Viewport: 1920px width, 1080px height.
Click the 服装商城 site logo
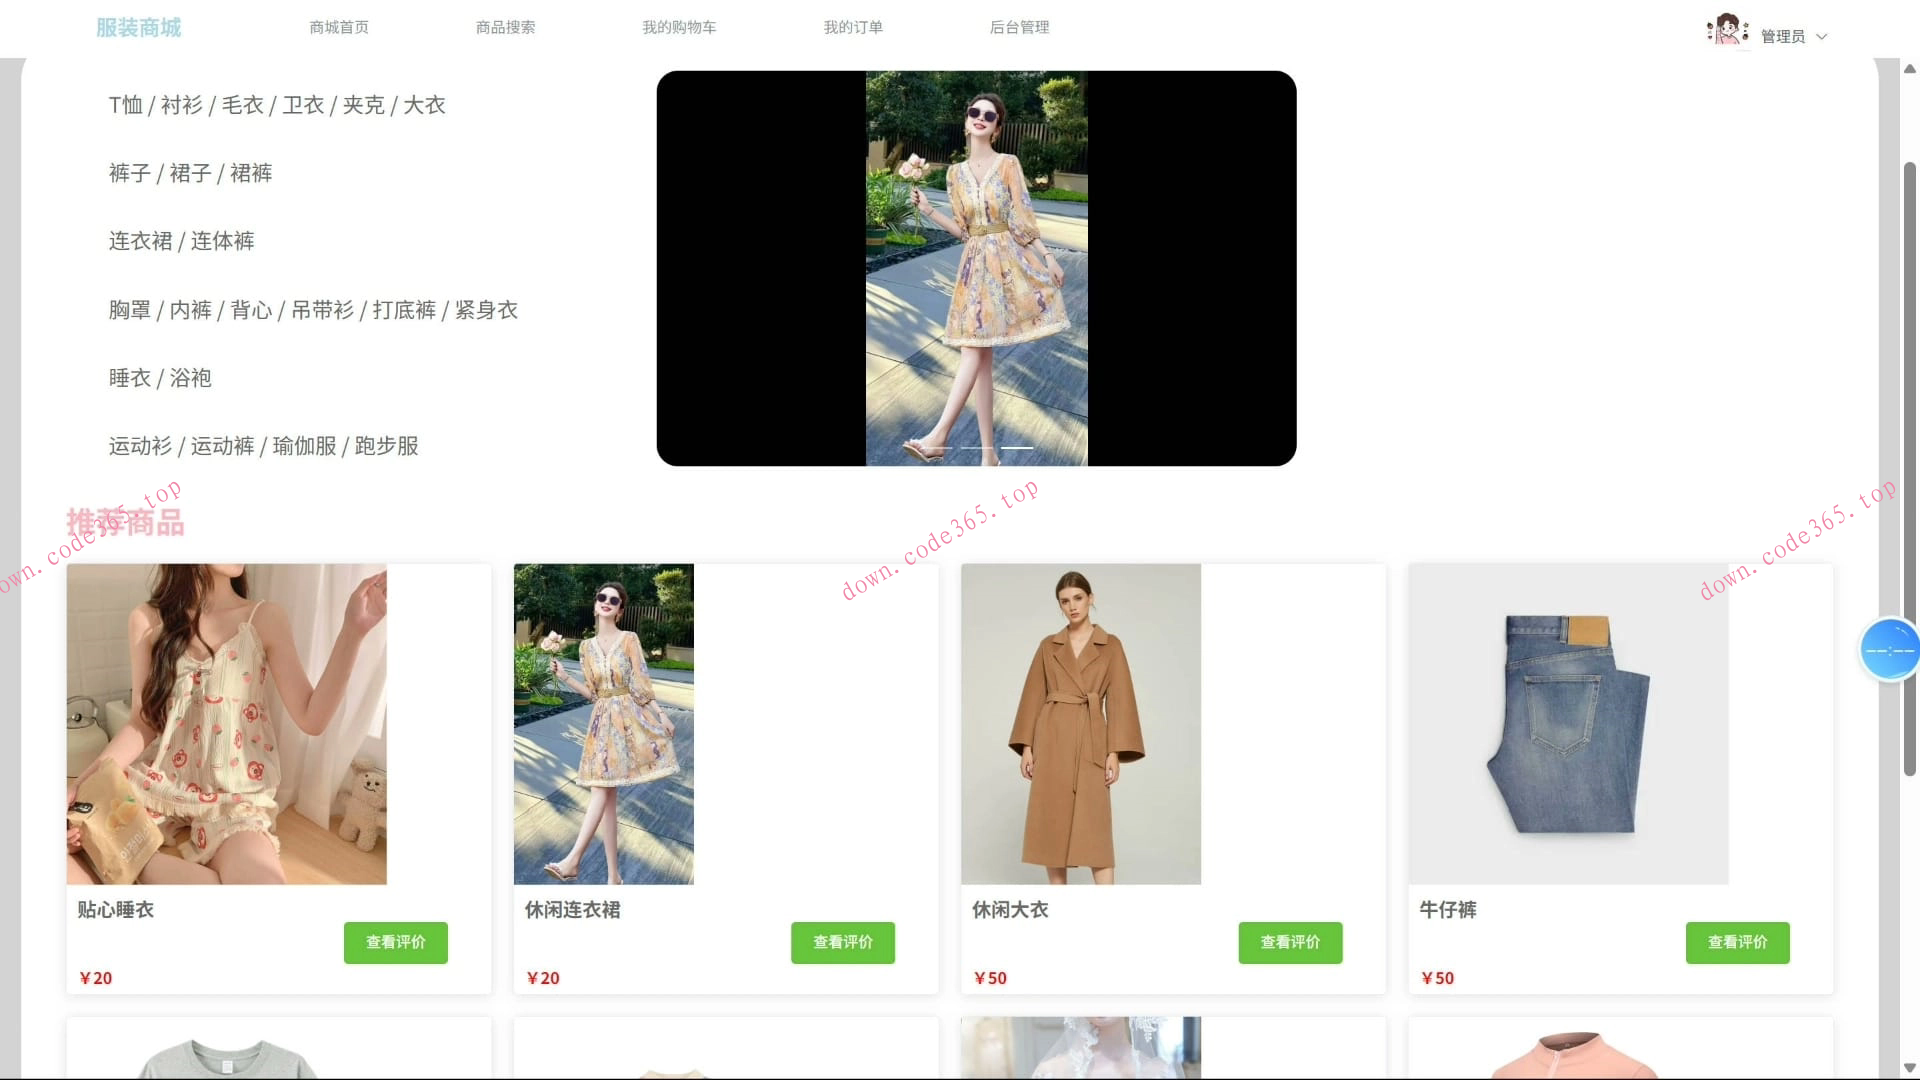point(138,27)
